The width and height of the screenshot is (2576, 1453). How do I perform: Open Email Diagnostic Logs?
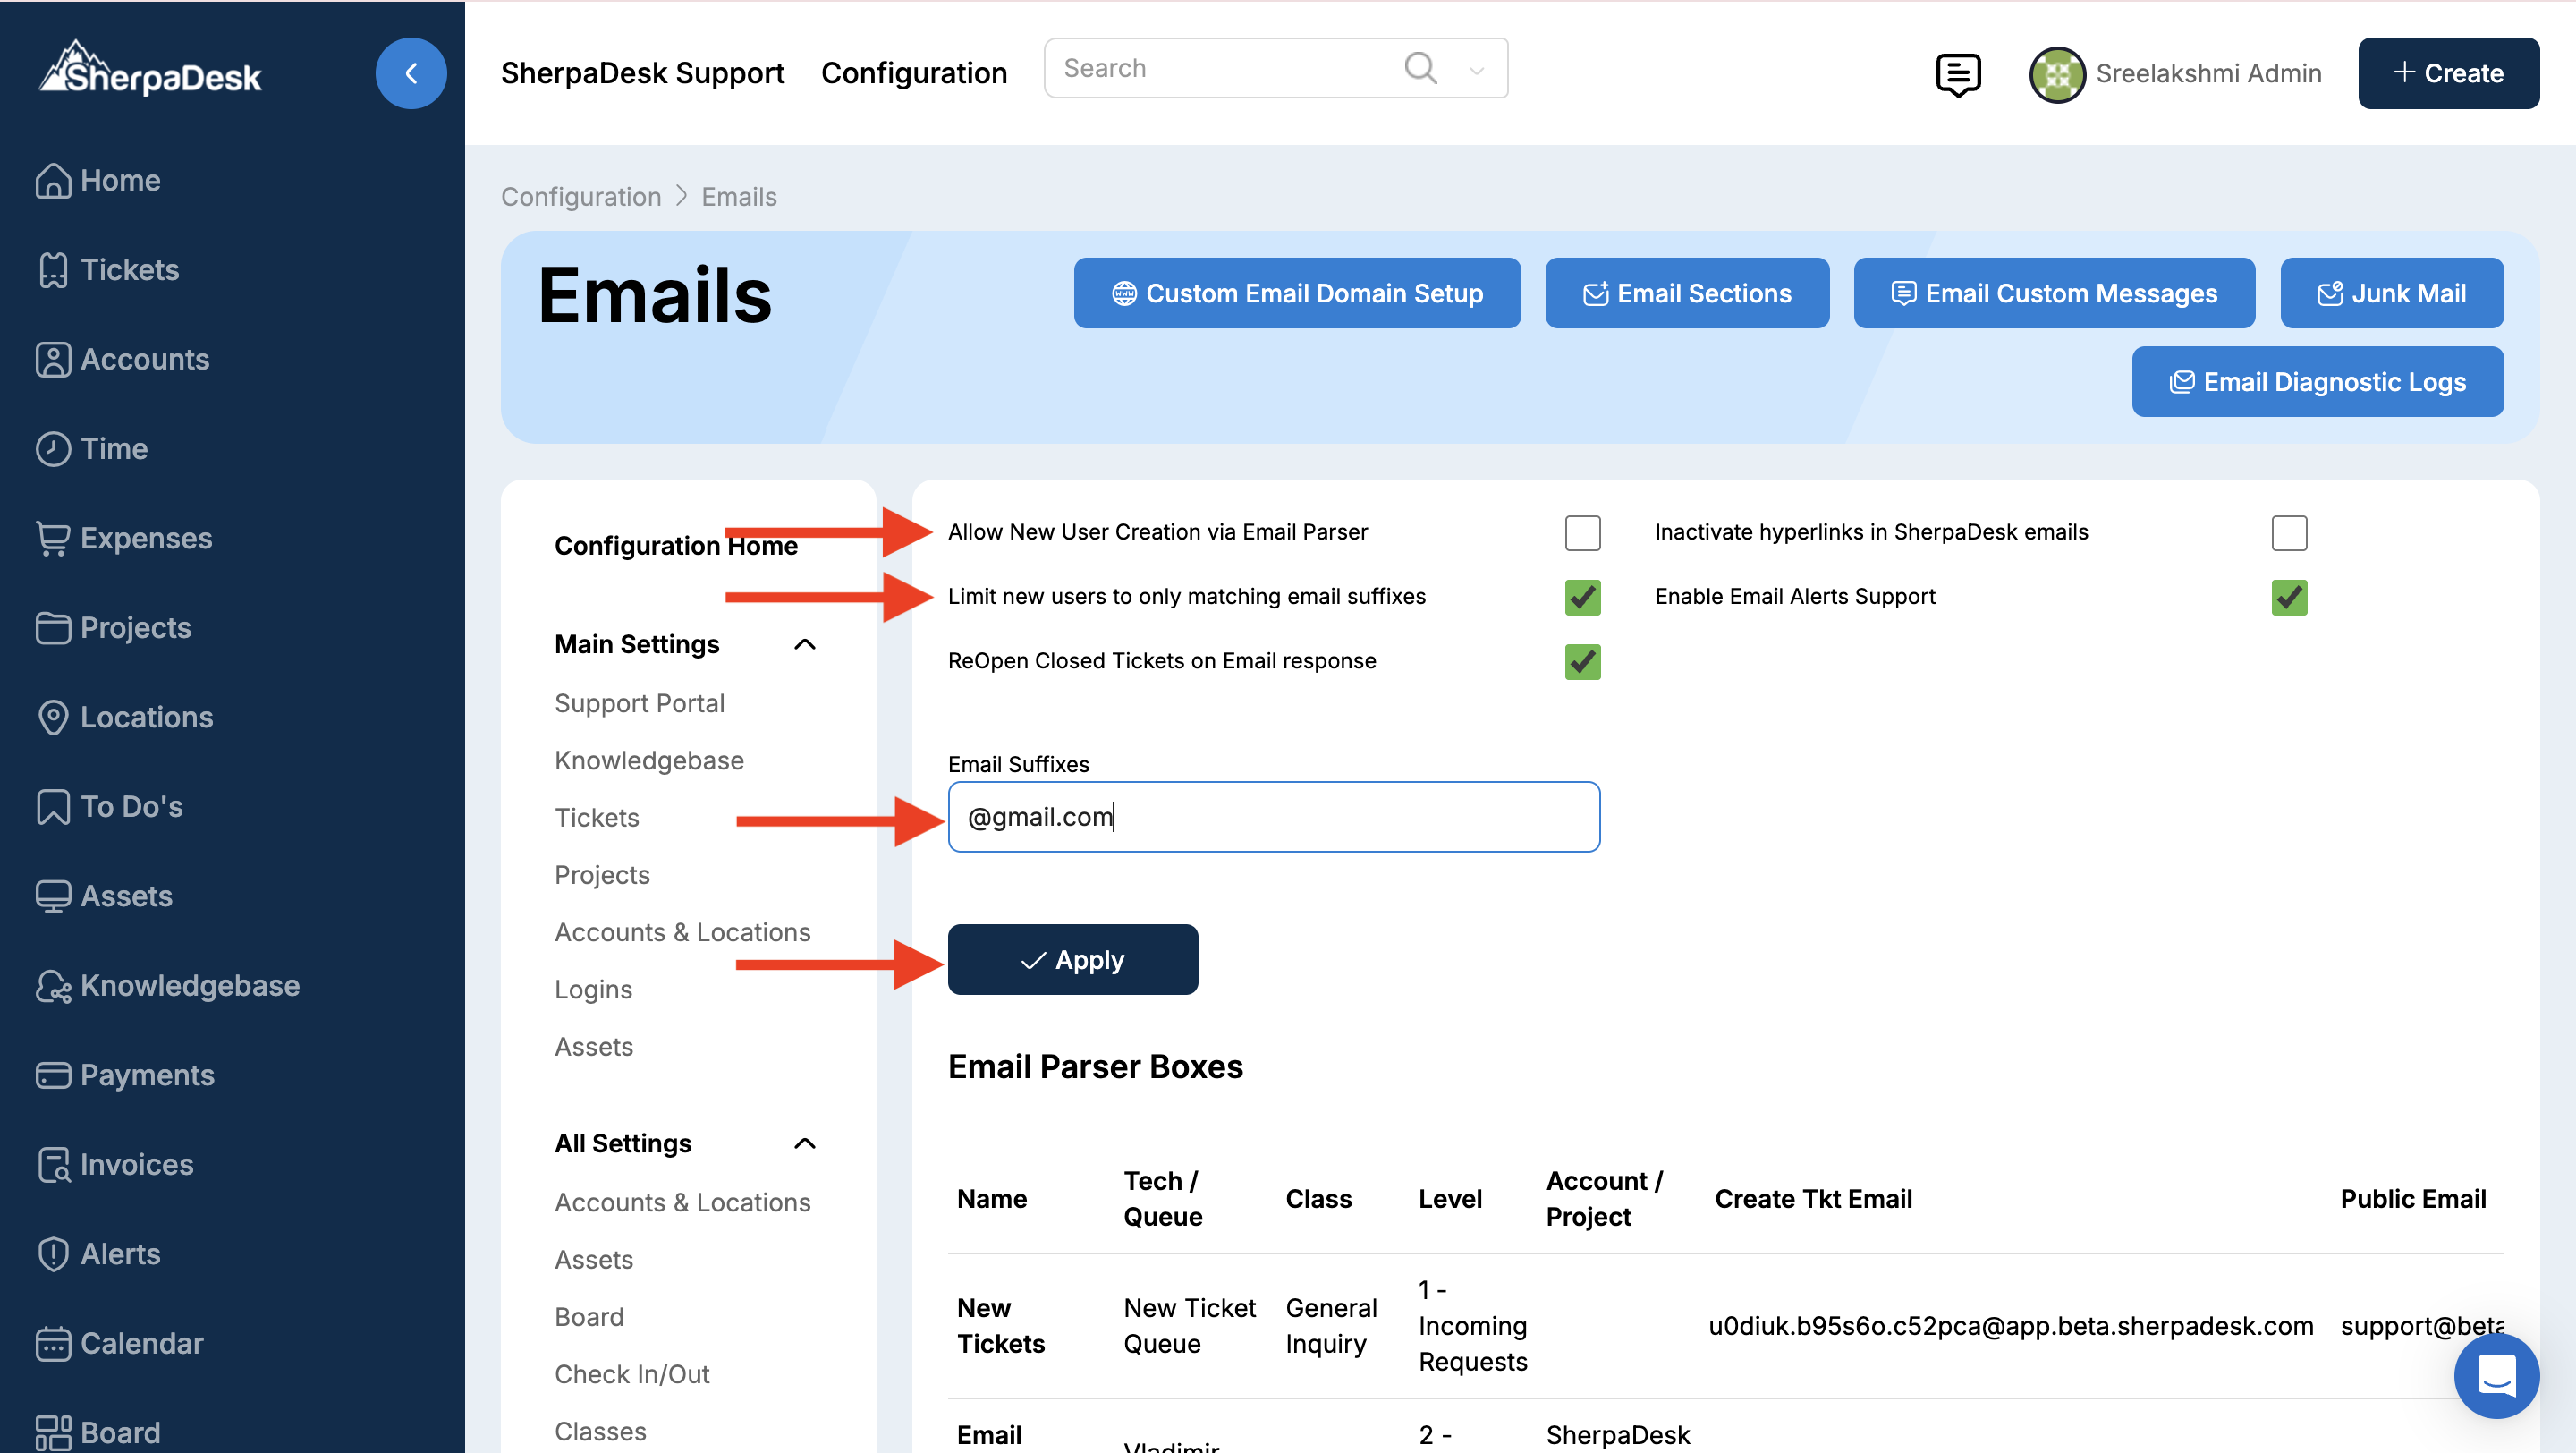[2317, 382]
